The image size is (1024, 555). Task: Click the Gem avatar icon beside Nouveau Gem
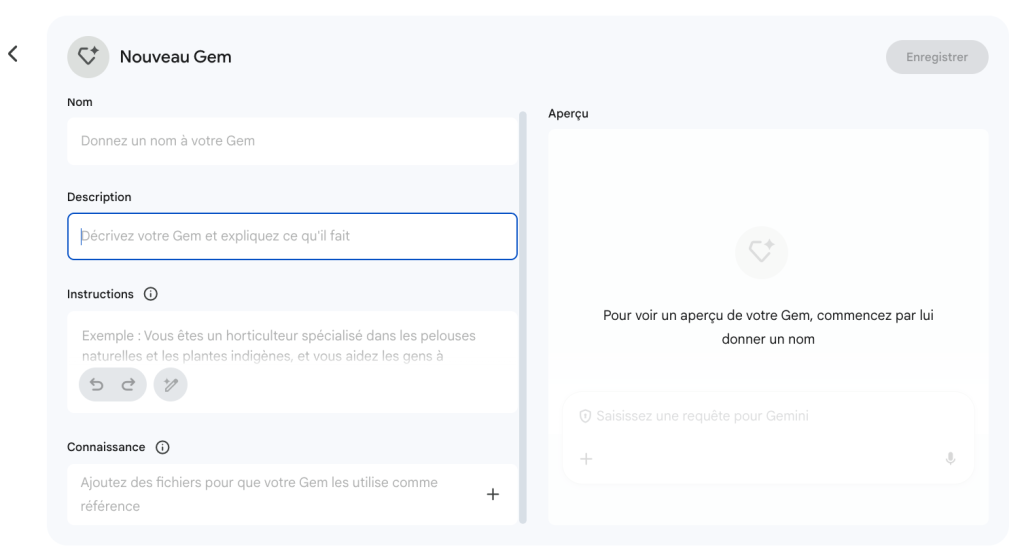pyautogui.click(x=87, y=57)
